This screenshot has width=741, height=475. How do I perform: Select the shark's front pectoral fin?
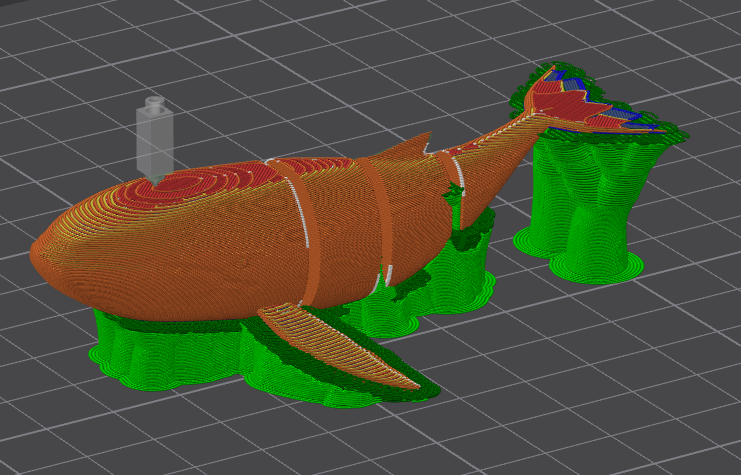click(x=340, y=345)
